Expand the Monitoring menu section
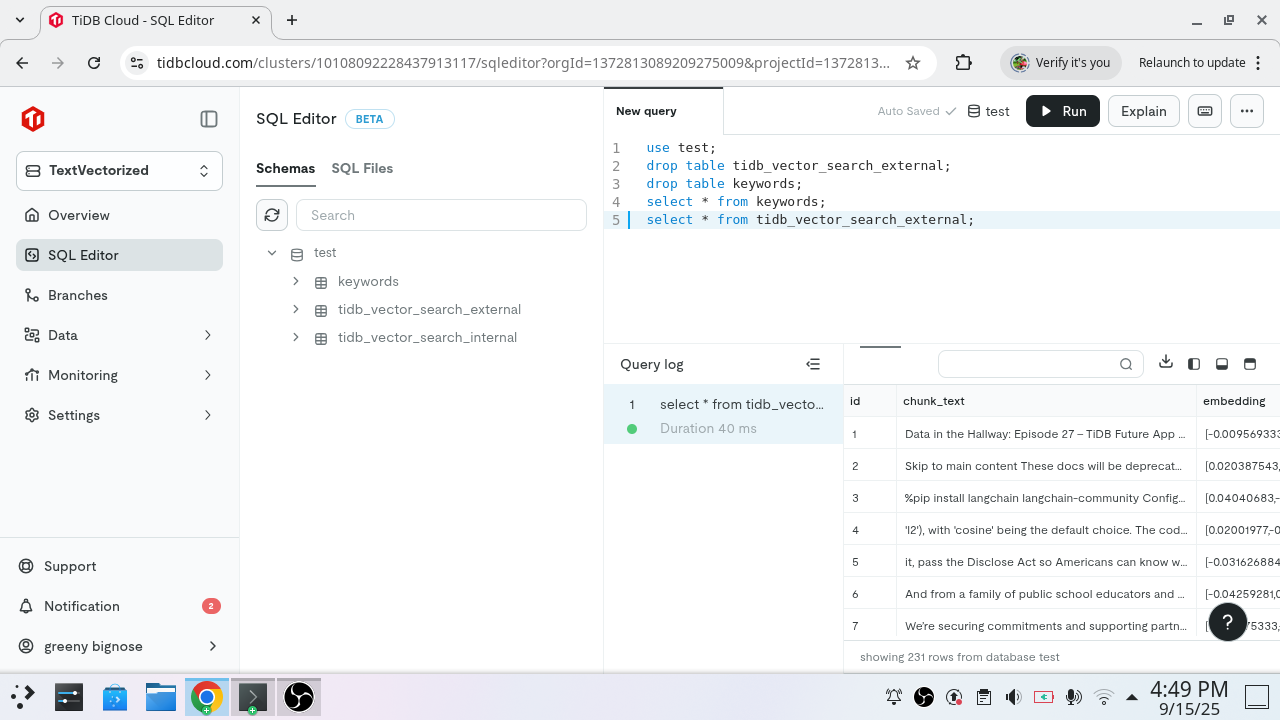 [x=119, y=375]
